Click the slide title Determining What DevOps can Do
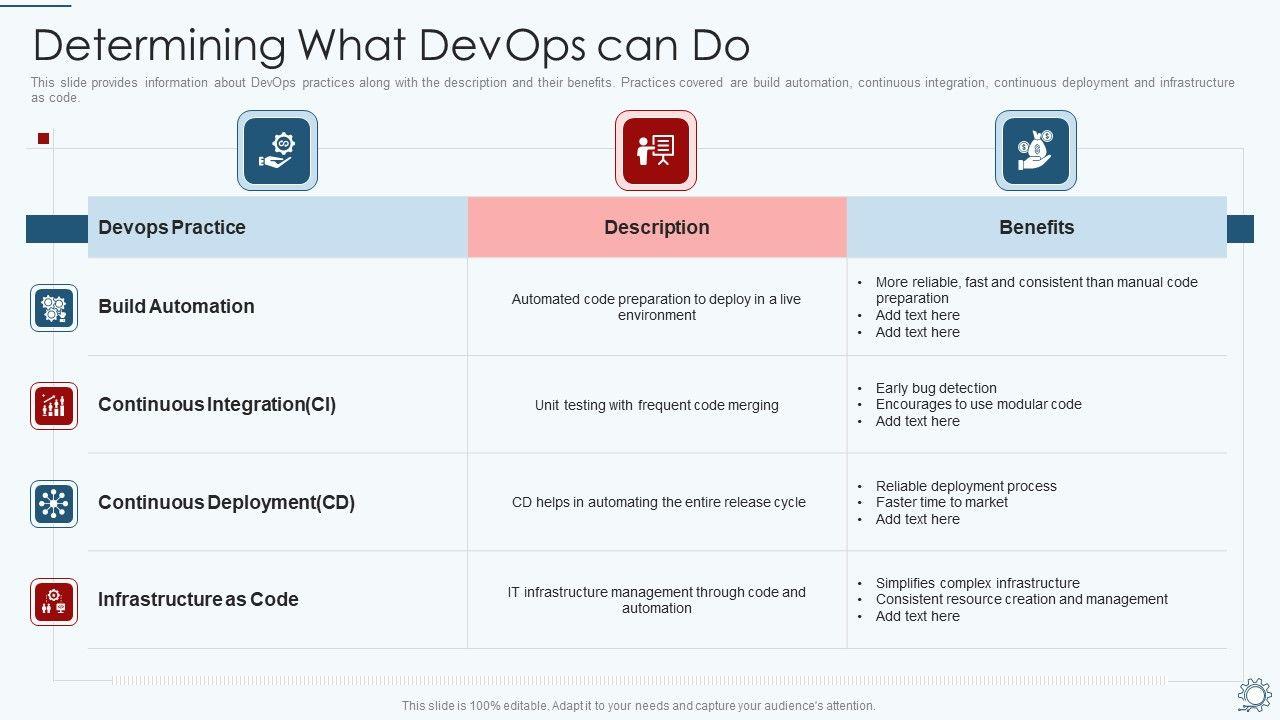The image size is (1280, 720). [x=392, y=45]
